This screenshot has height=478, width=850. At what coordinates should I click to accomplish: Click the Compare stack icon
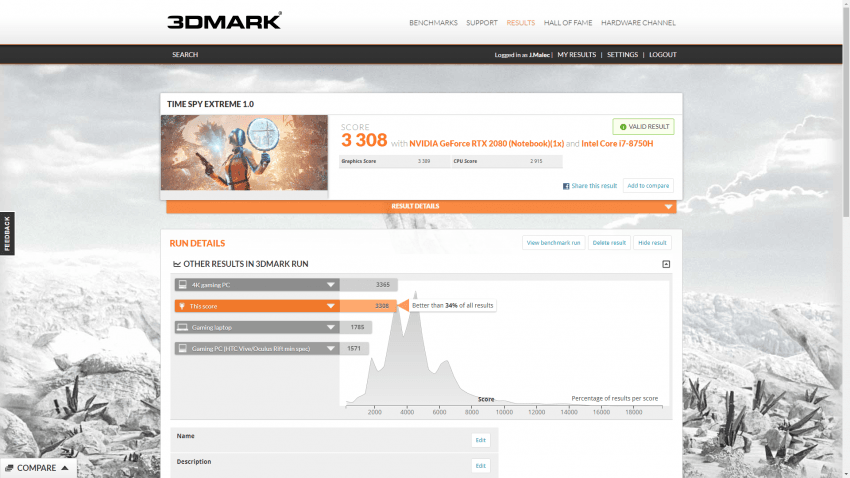(9, 468)
